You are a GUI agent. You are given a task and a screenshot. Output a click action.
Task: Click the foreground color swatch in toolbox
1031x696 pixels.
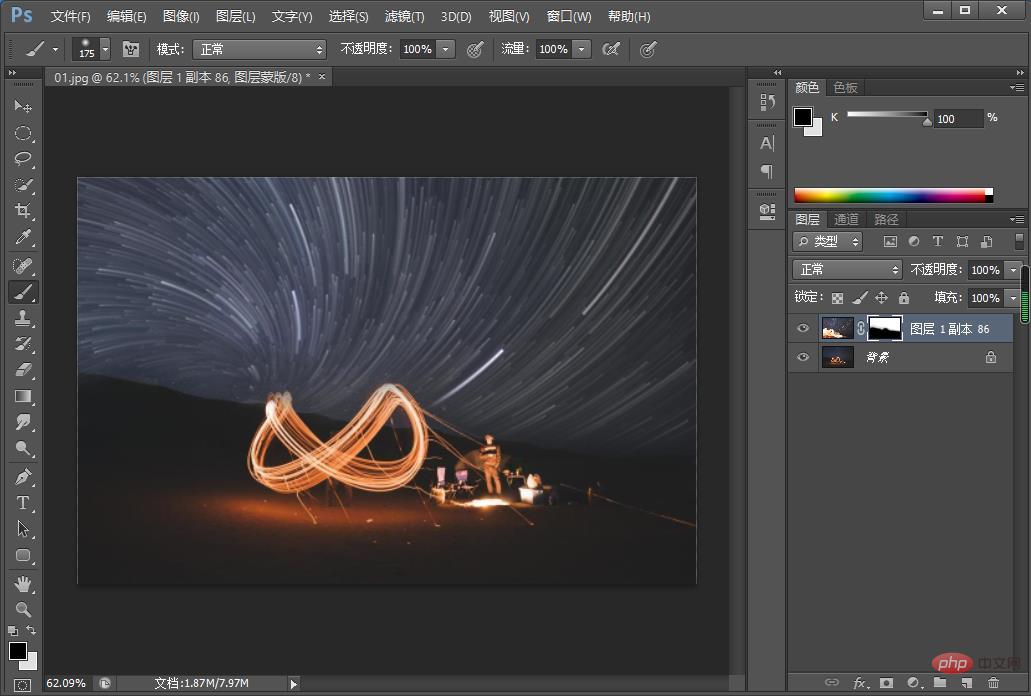[18, 651]
